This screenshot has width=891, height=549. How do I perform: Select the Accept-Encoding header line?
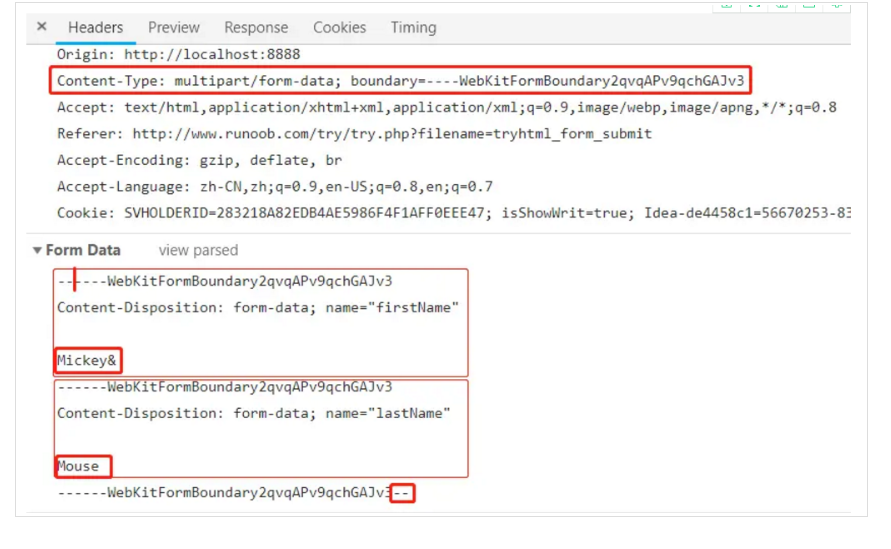199,160
